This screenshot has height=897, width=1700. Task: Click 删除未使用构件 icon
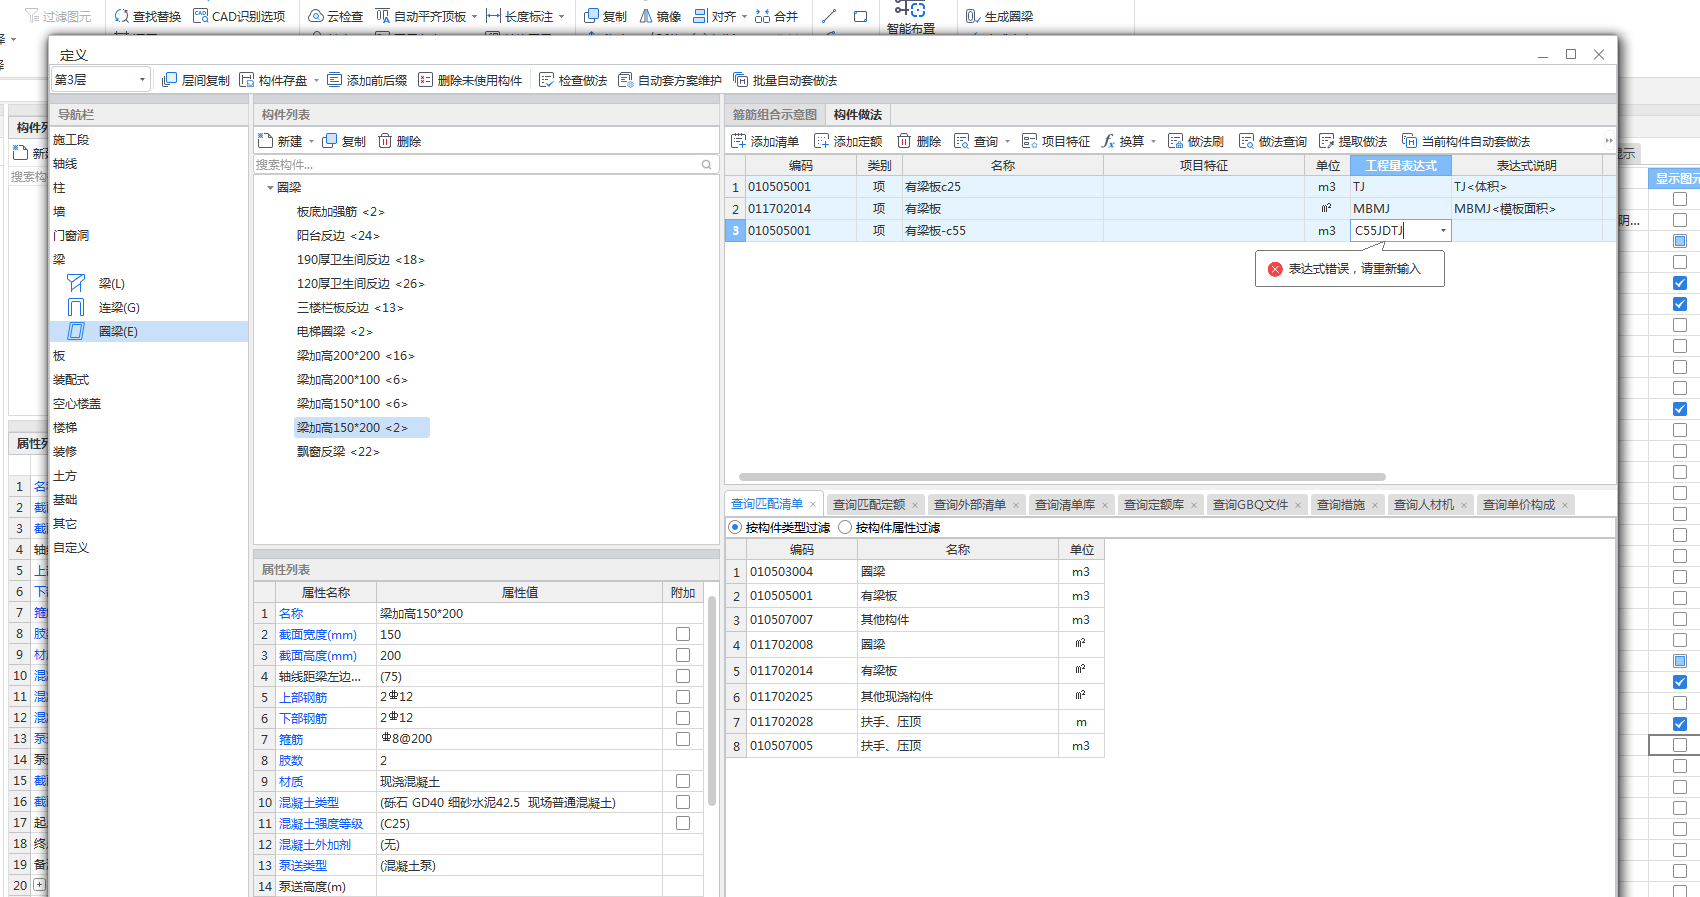point(425,80)
